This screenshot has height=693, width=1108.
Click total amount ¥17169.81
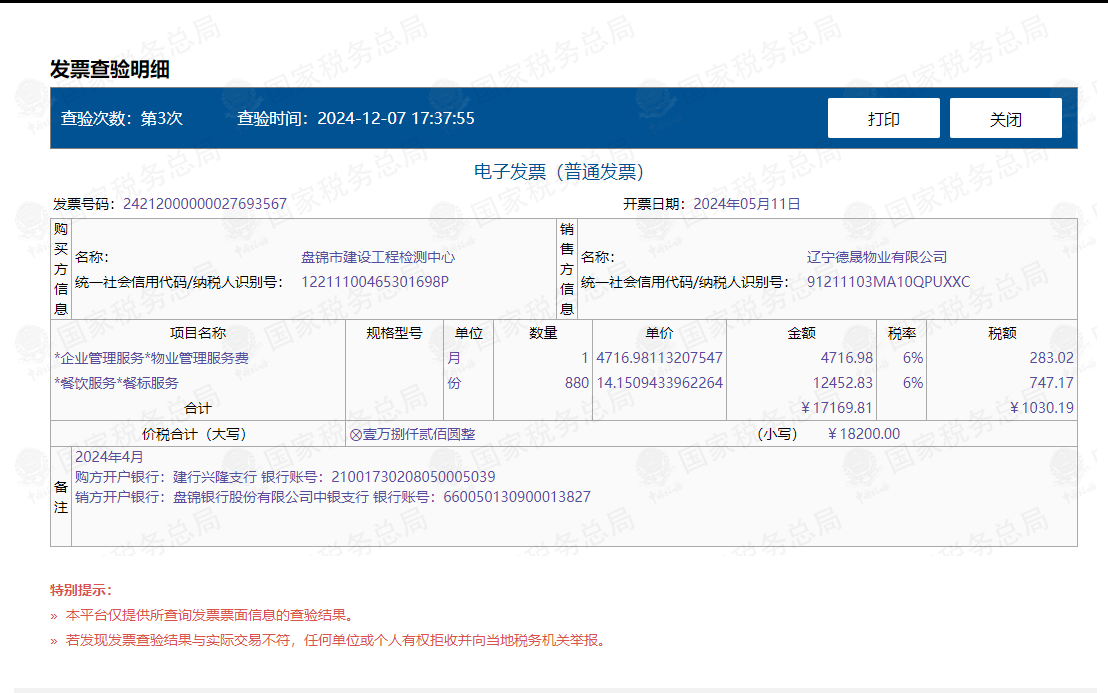coord(837,408)
